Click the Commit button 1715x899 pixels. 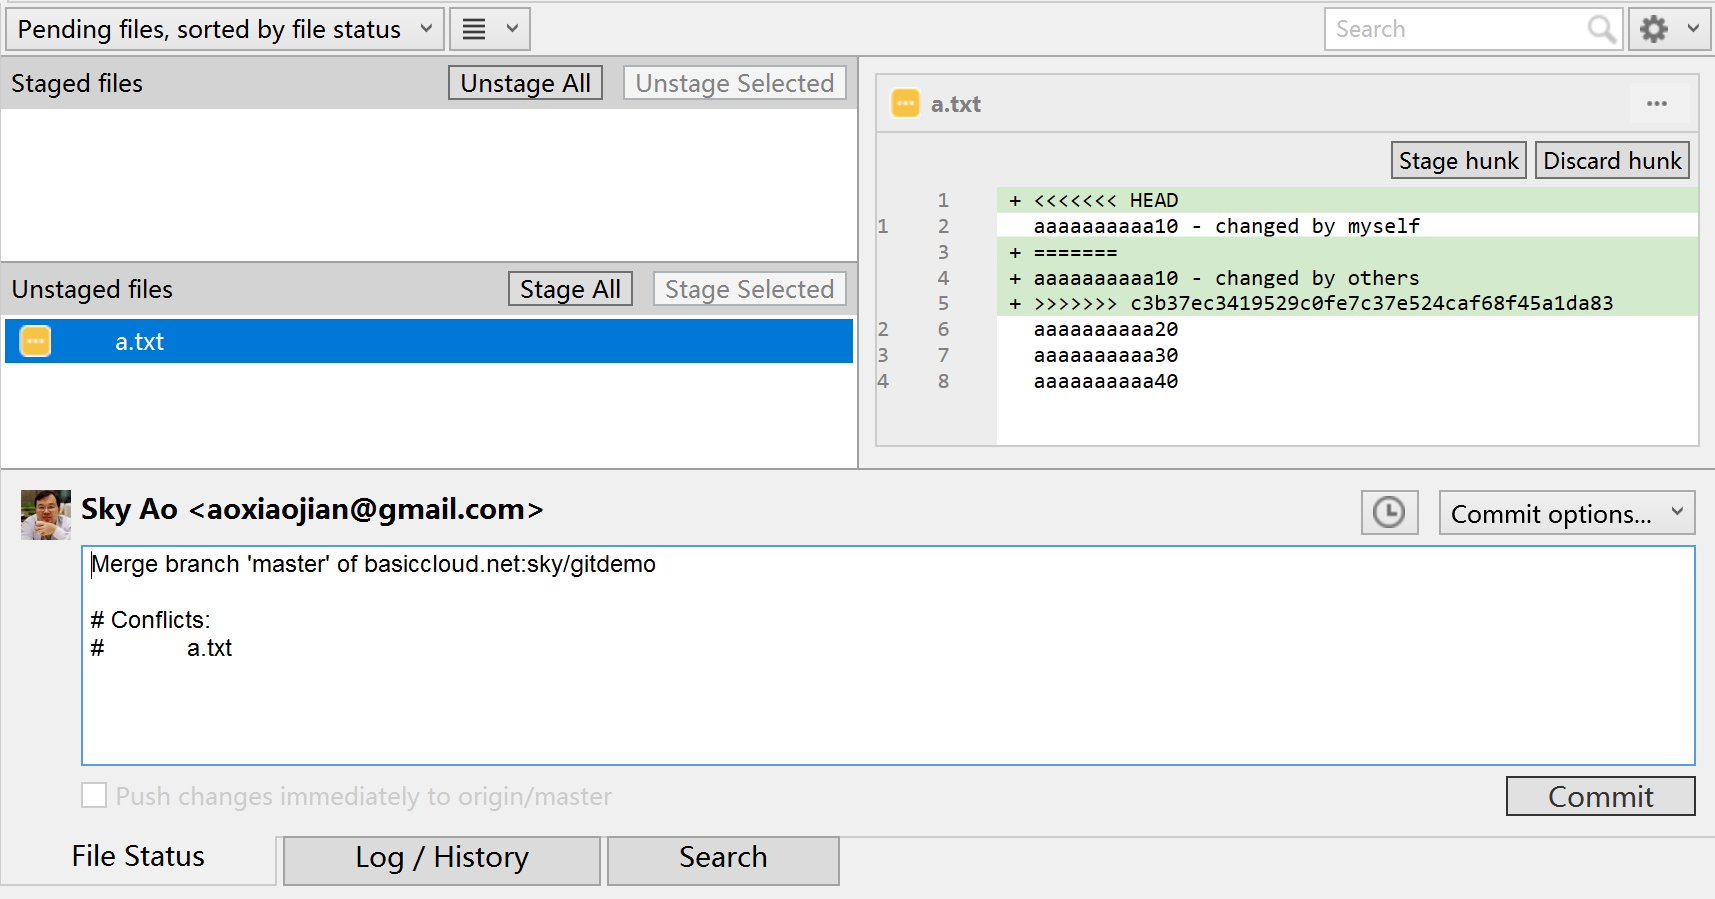(x=1599, y=796)
